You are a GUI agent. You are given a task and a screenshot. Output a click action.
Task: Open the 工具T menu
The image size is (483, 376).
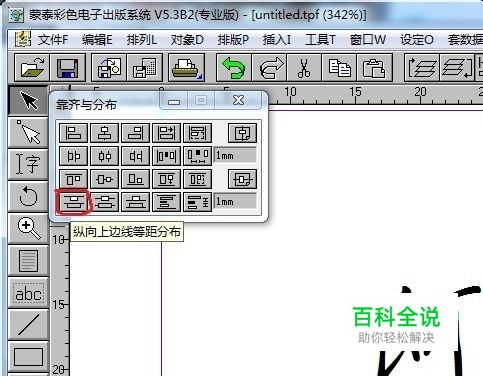pyautogui.click(x=320, y=40)
